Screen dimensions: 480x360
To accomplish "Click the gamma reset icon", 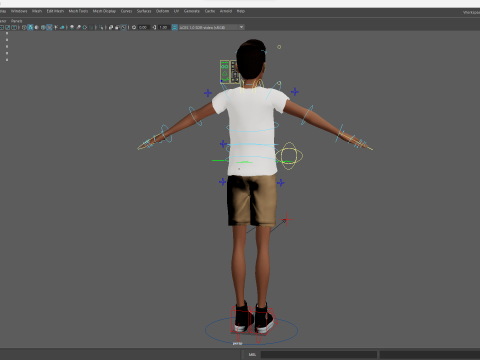I will tap(154, 27).
